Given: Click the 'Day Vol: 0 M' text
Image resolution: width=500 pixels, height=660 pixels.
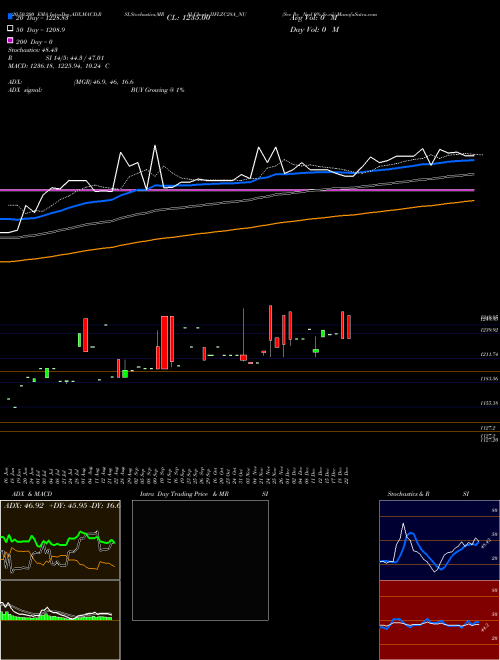Looking at the screenshot, I should pyautogui.click(x=314, y=29).
